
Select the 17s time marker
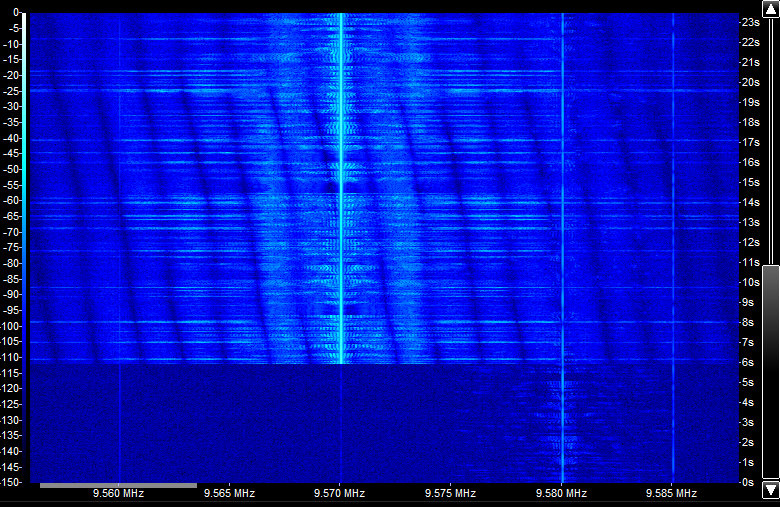point(751,143)
